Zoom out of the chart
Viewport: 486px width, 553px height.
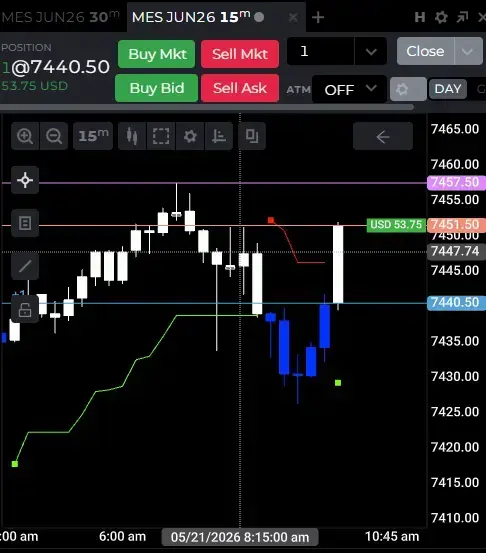coord(54,136)
